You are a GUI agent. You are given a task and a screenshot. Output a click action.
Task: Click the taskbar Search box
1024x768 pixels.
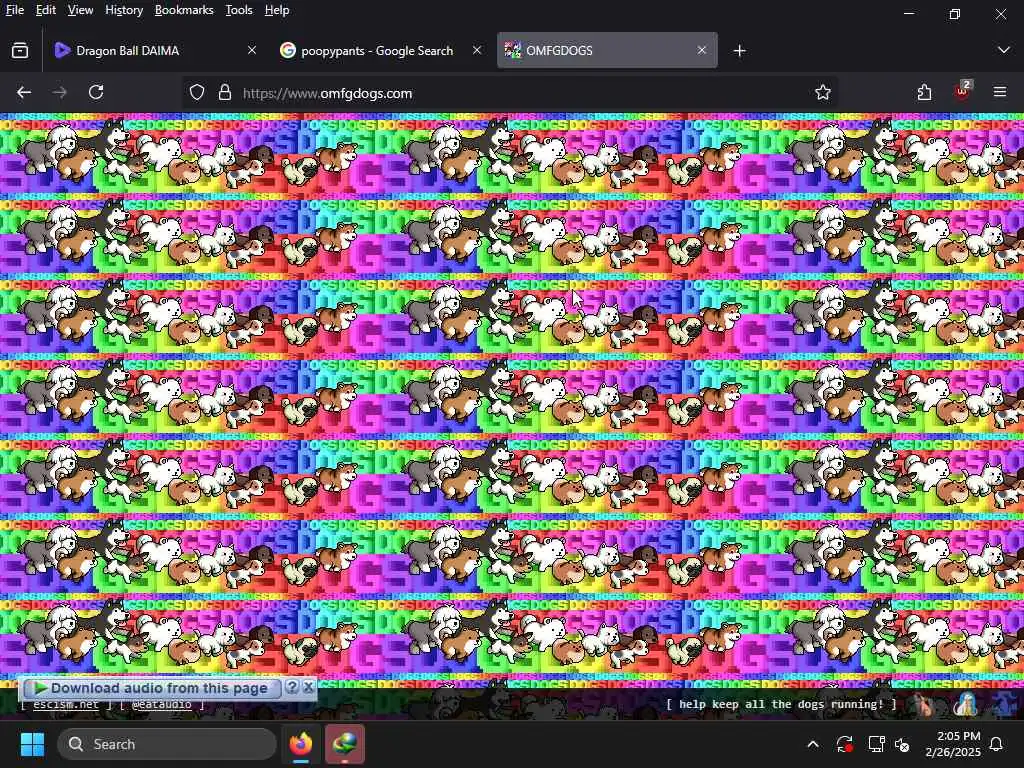point(167,744)
